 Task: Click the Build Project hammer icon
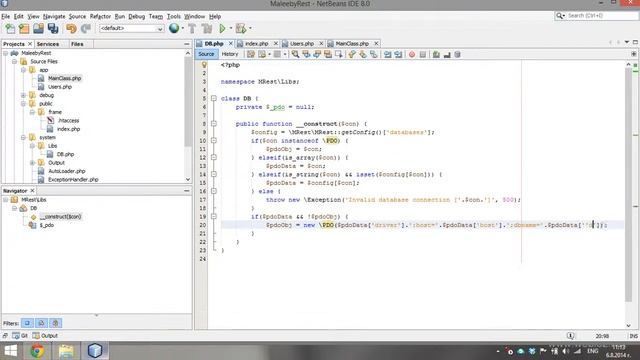(192, 29)
